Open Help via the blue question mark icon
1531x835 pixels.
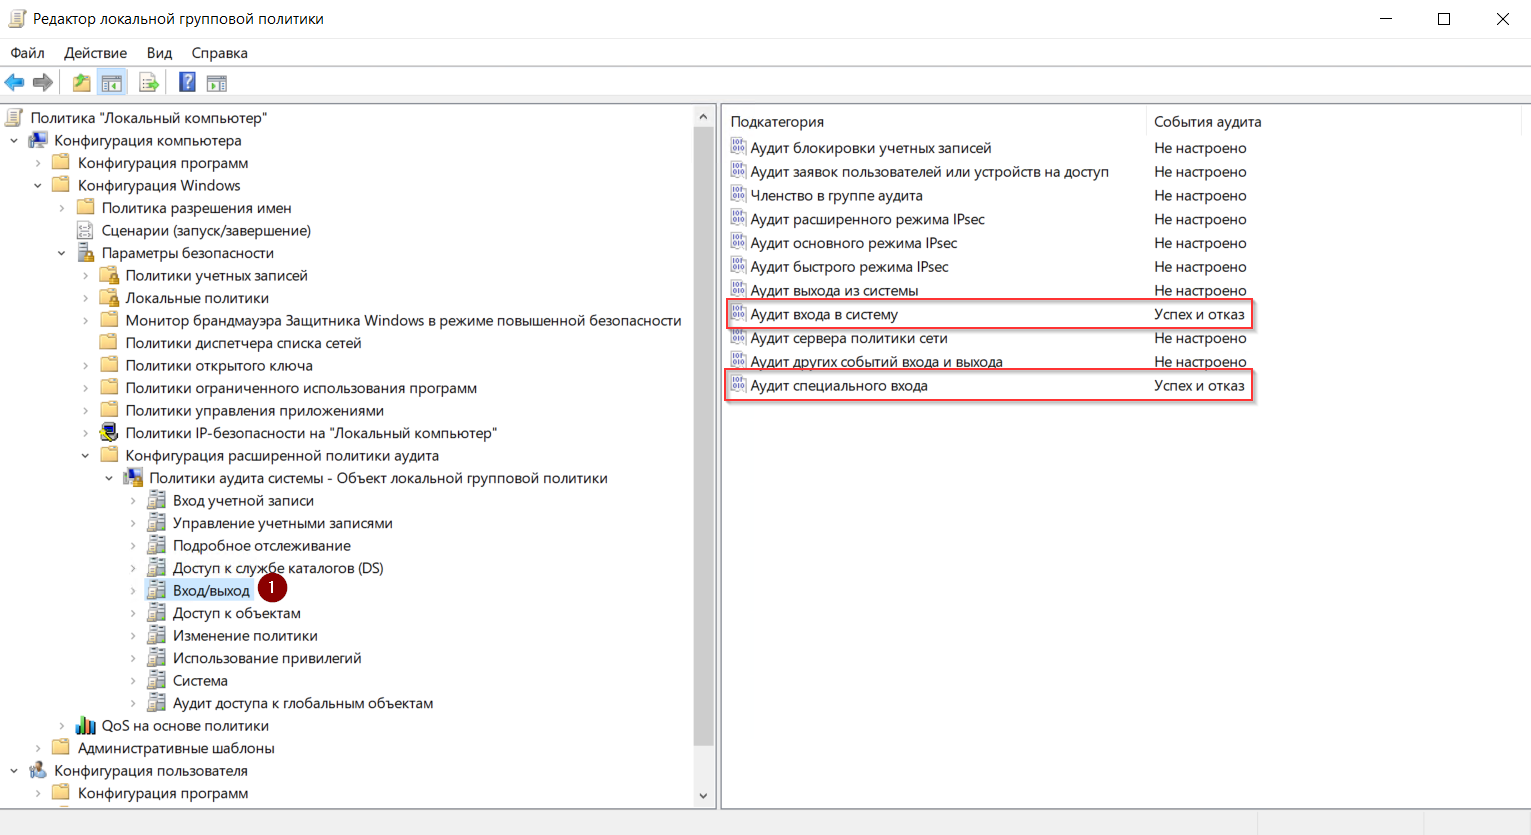(x=187, y=83)
